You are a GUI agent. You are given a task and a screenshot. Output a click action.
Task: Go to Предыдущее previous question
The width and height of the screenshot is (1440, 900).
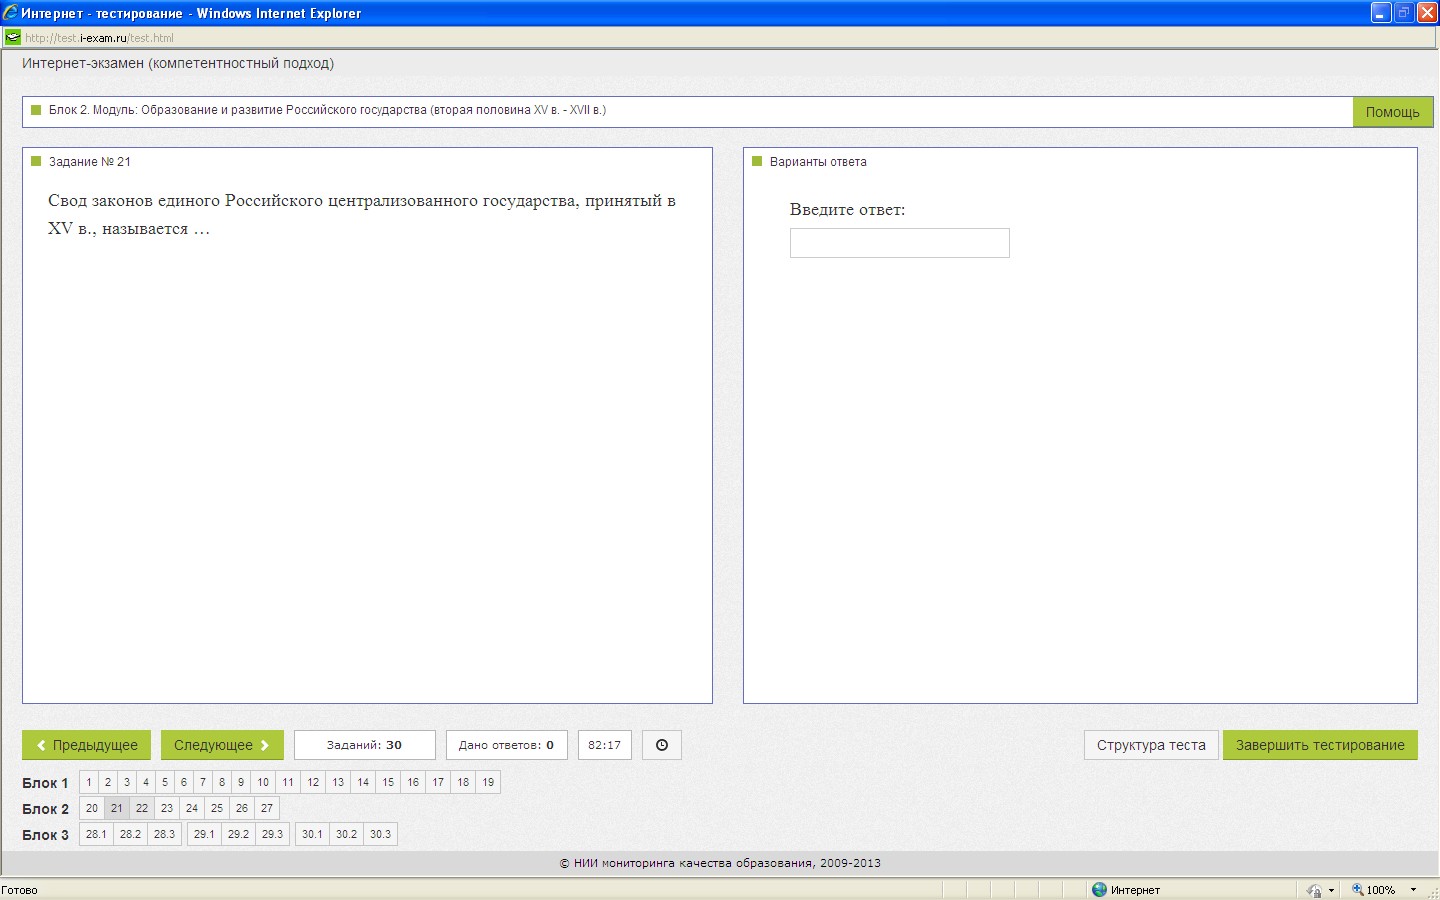(87, 745)
